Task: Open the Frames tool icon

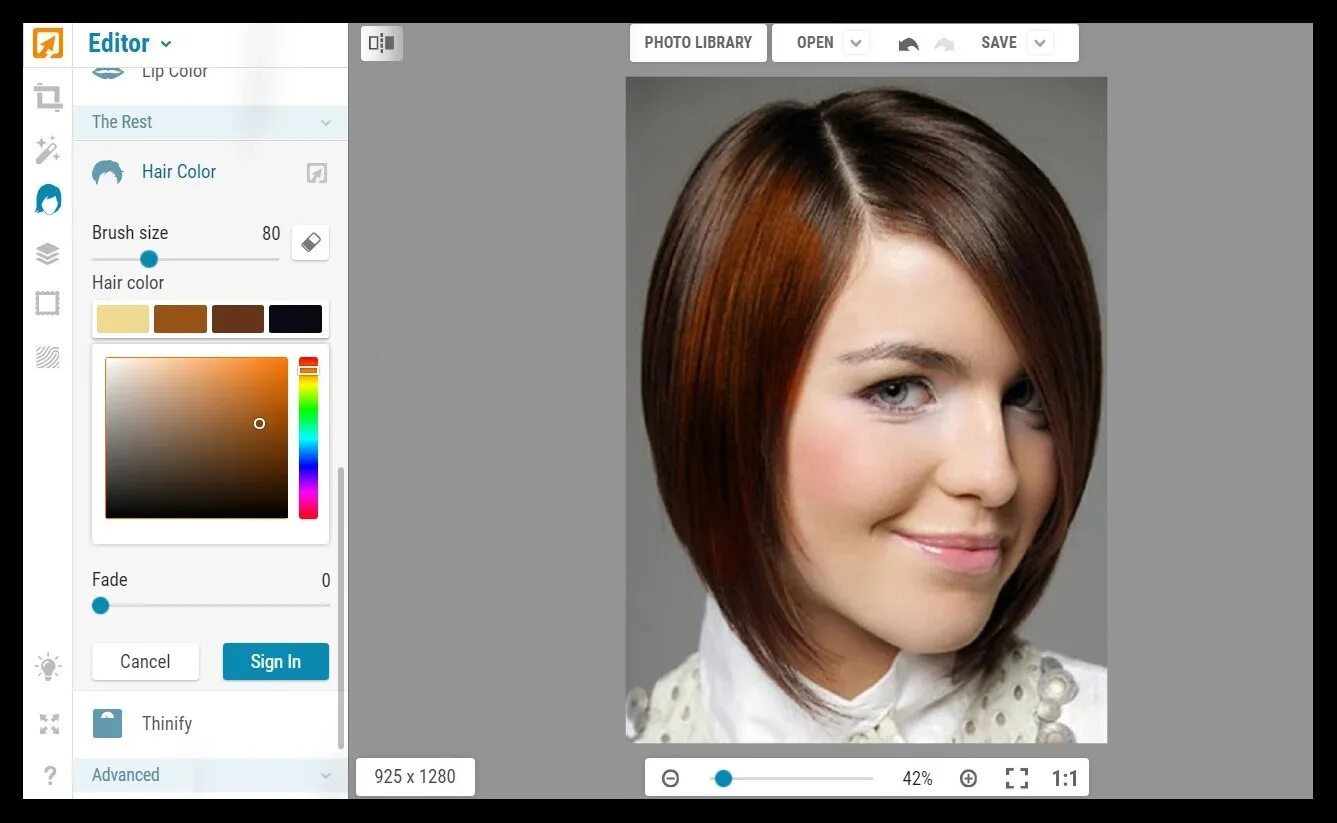Action: [x=47, y=303]
